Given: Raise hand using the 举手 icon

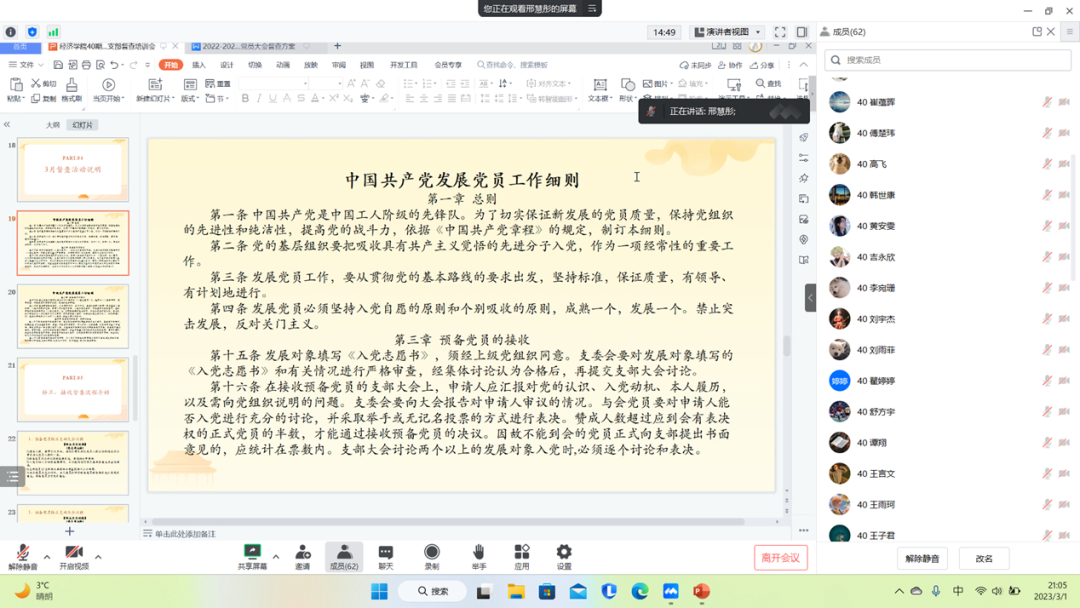Looking at the screenshot, I should [x=478, y=555].
